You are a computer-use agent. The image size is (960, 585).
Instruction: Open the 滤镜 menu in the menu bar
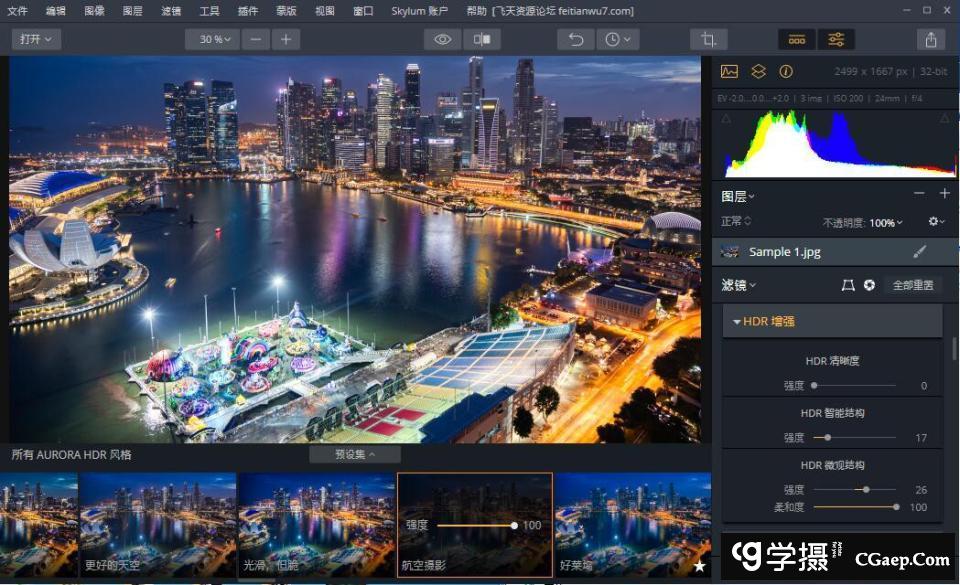tap(171, 11)
